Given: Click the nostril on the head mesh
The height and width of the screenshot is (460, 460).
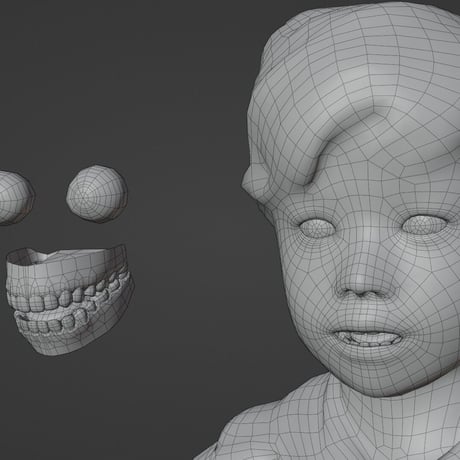Looking at the screenshot, I should [x=348, y=293].
